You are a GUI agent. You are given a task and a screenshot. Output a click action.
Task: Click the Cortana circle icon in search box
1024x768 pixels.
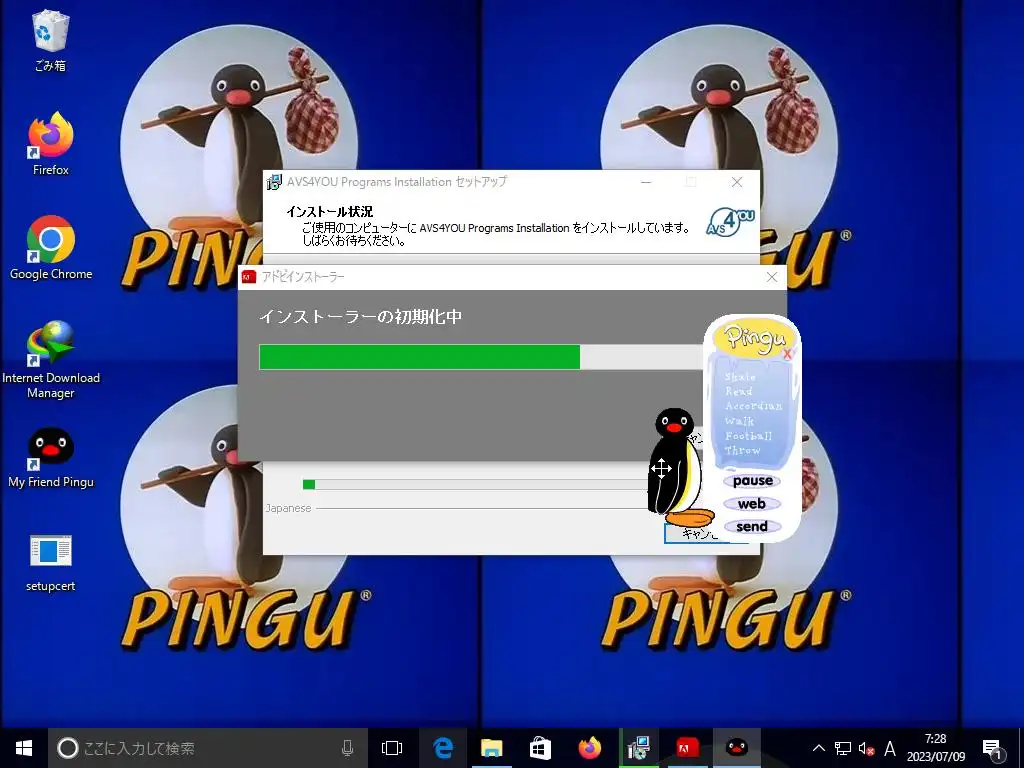click(67, 748)
